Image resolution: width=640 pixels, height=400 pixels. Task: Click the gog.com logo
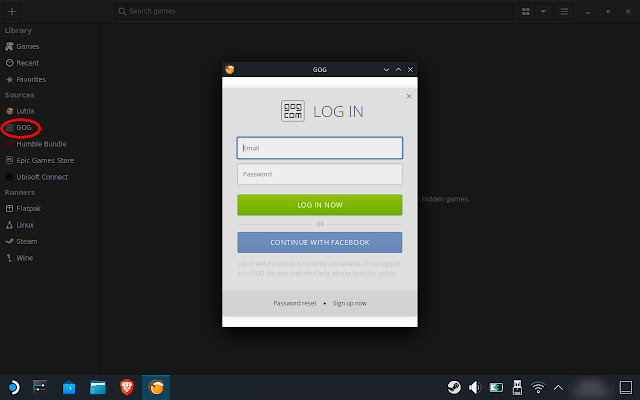pos(293,111)
